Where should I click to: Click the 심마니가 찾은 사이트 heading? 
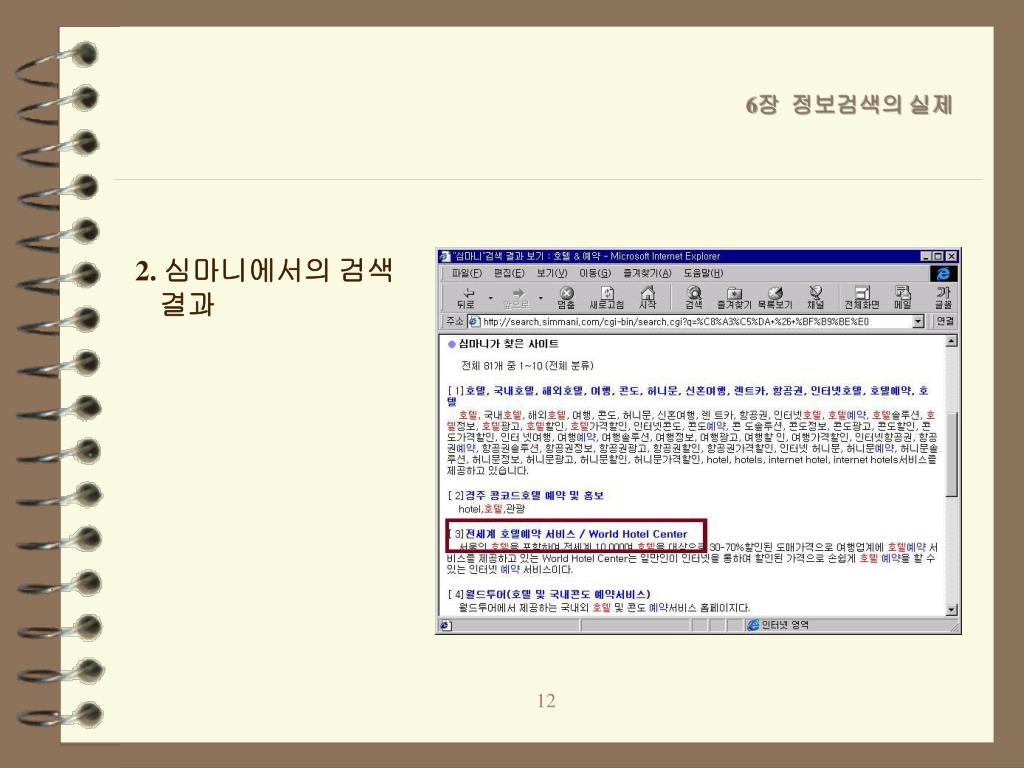click(x=508, y=344)
